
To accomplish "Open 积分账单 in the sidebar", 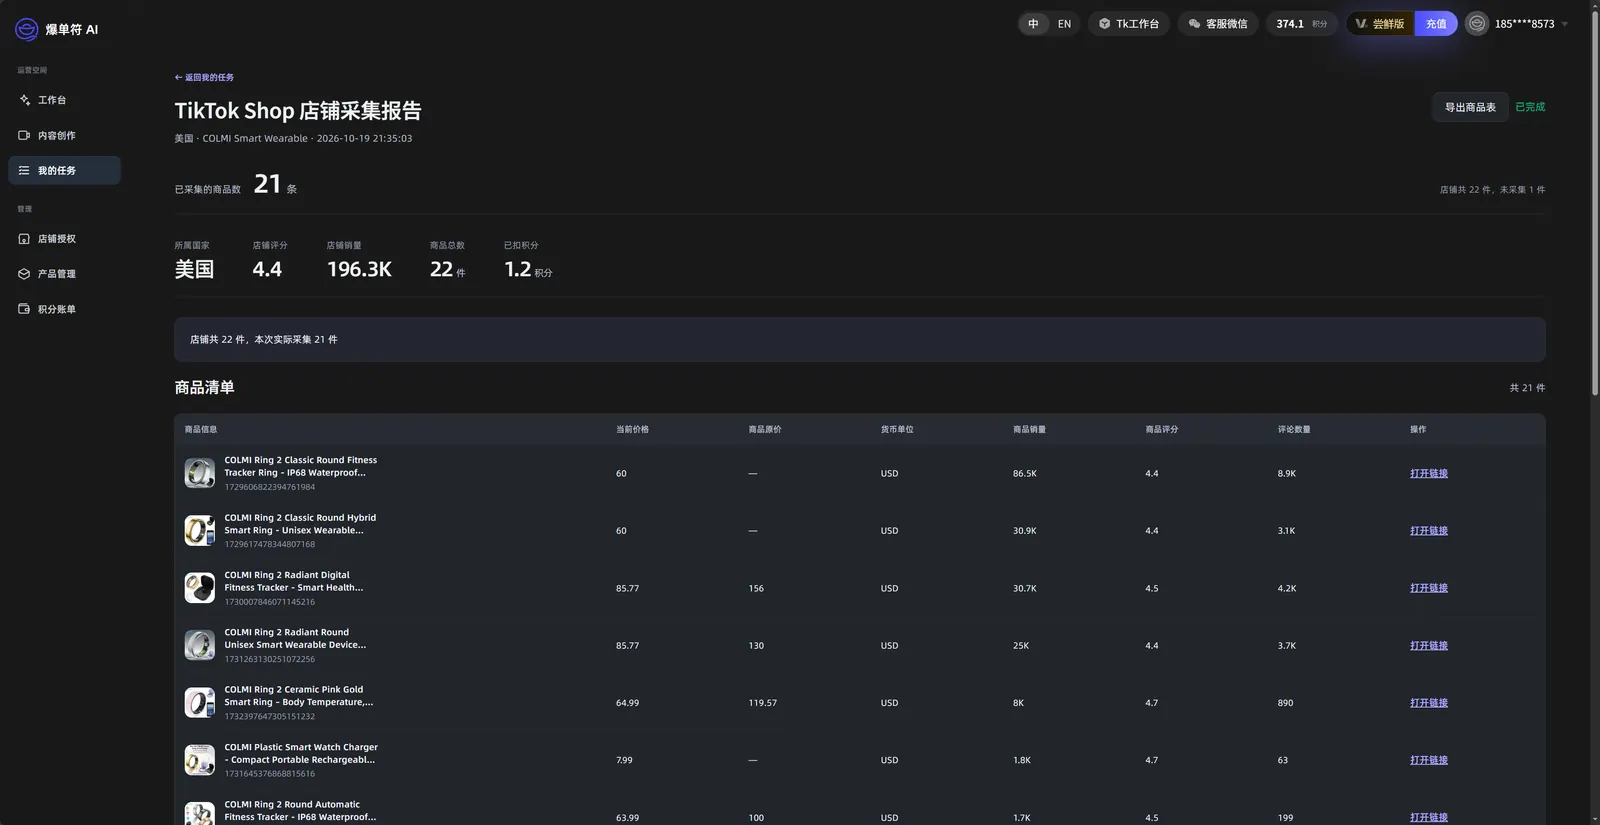I will point(64,309).
